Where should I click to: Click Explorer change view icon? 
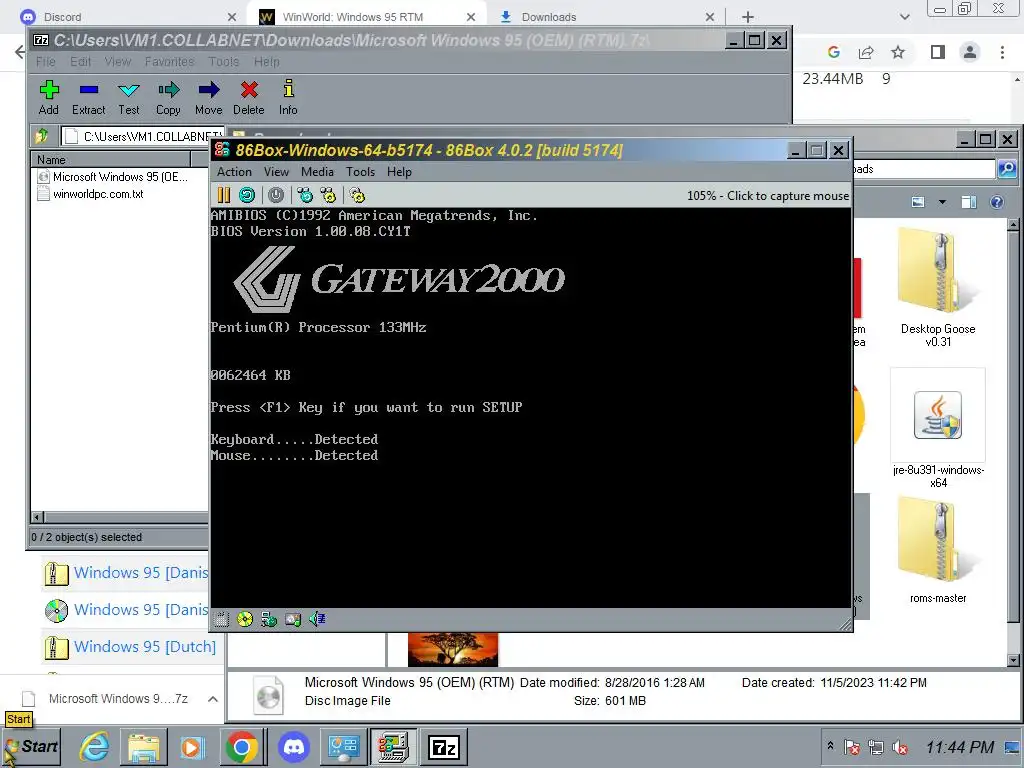click(918, 202)
